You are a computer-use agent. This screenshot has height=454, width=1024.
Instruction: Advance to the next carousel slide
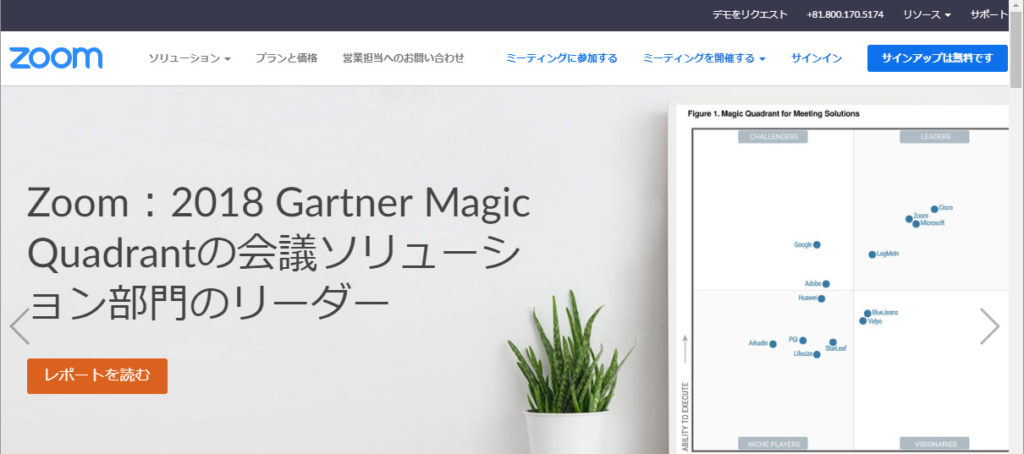[989, 326]
